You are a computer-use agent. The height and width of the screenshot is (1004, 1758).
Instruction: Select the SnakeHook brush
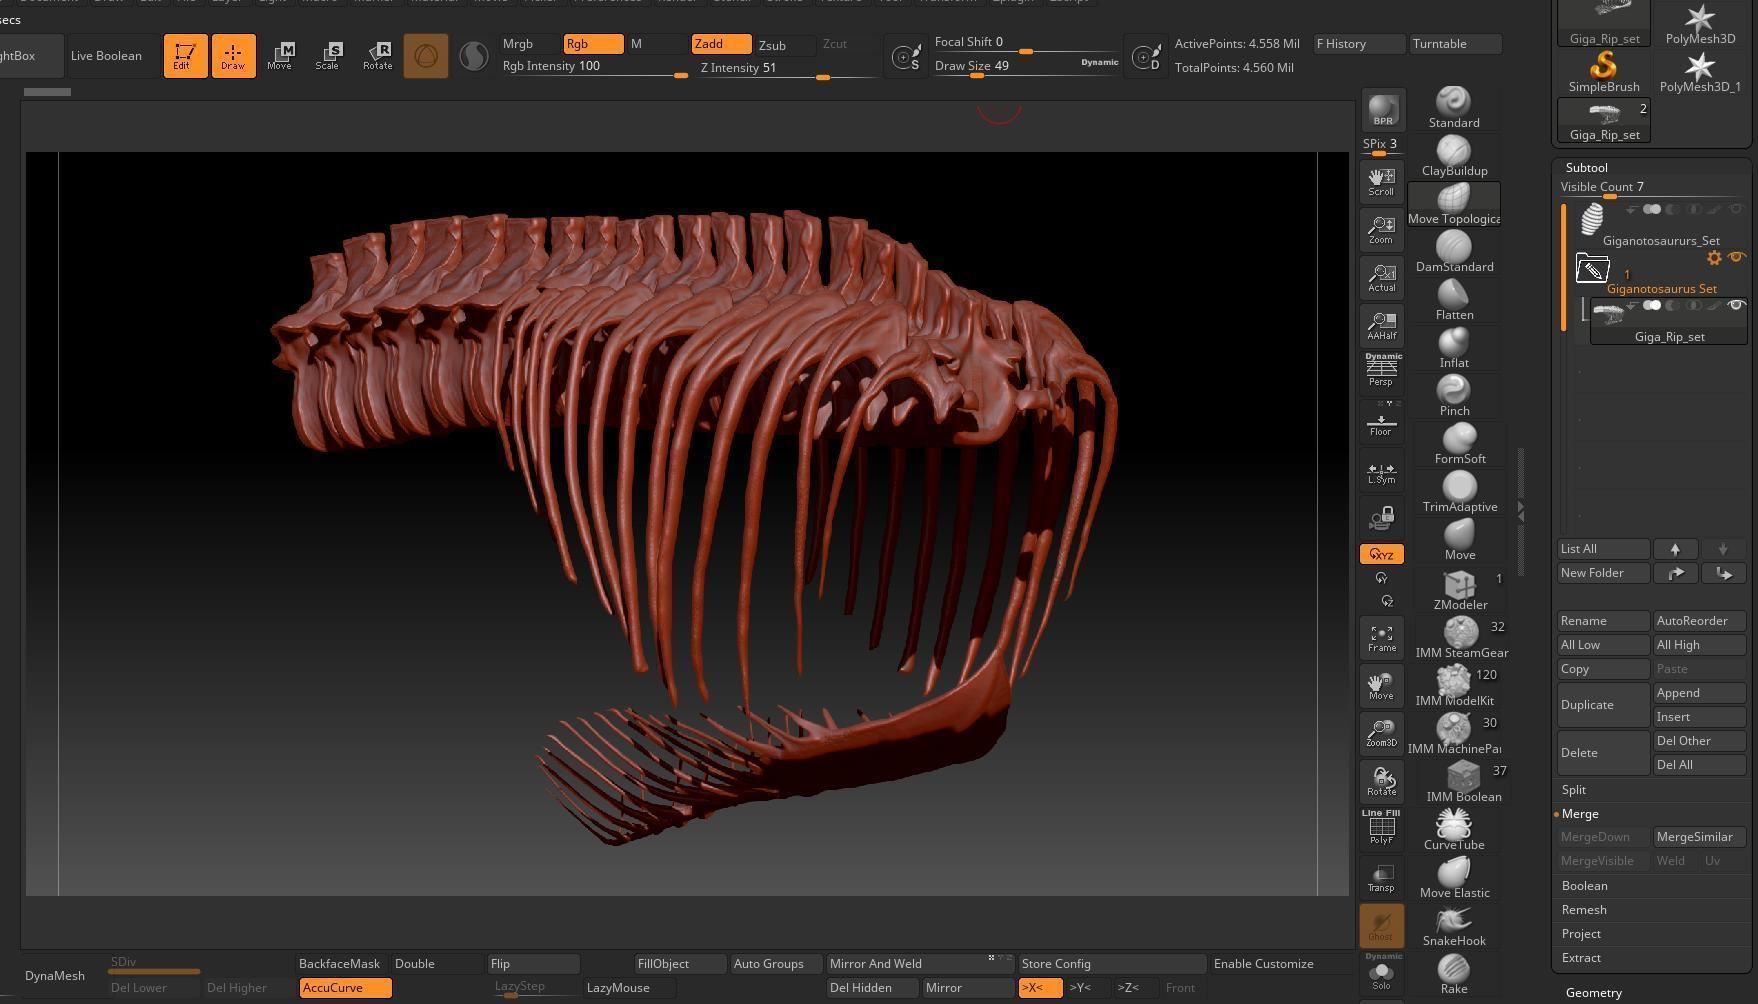(x=1453, y=925)
